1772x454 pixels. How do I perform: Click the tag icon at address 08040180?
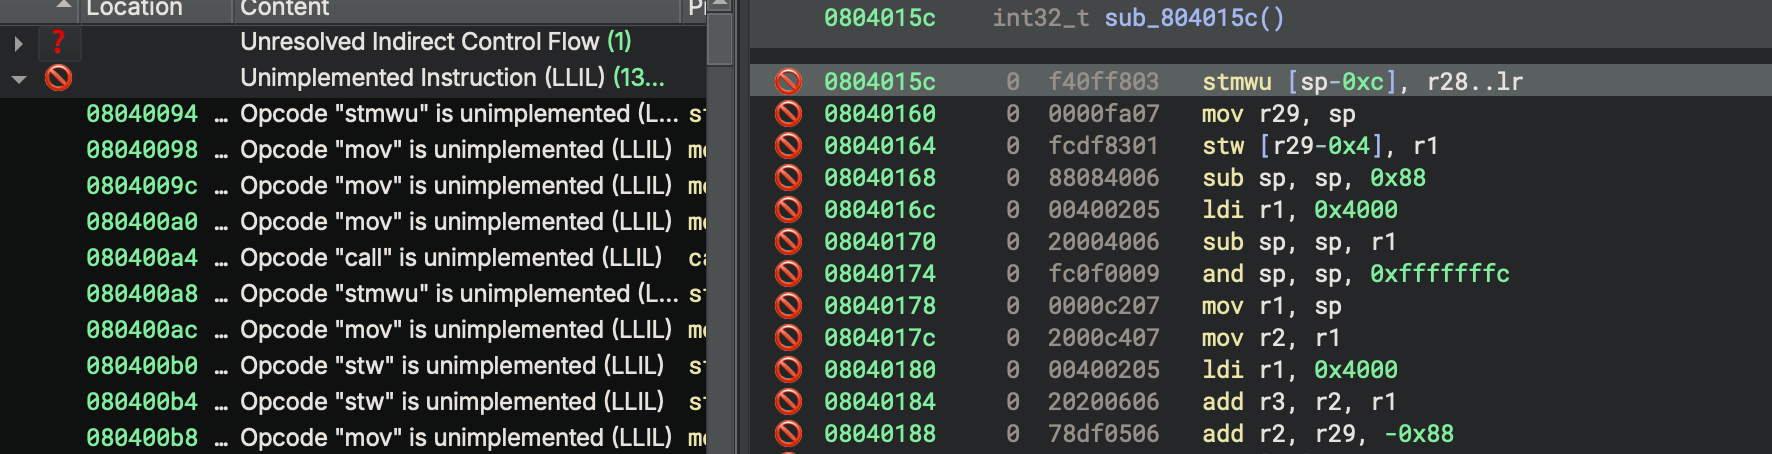pos(789,370)
